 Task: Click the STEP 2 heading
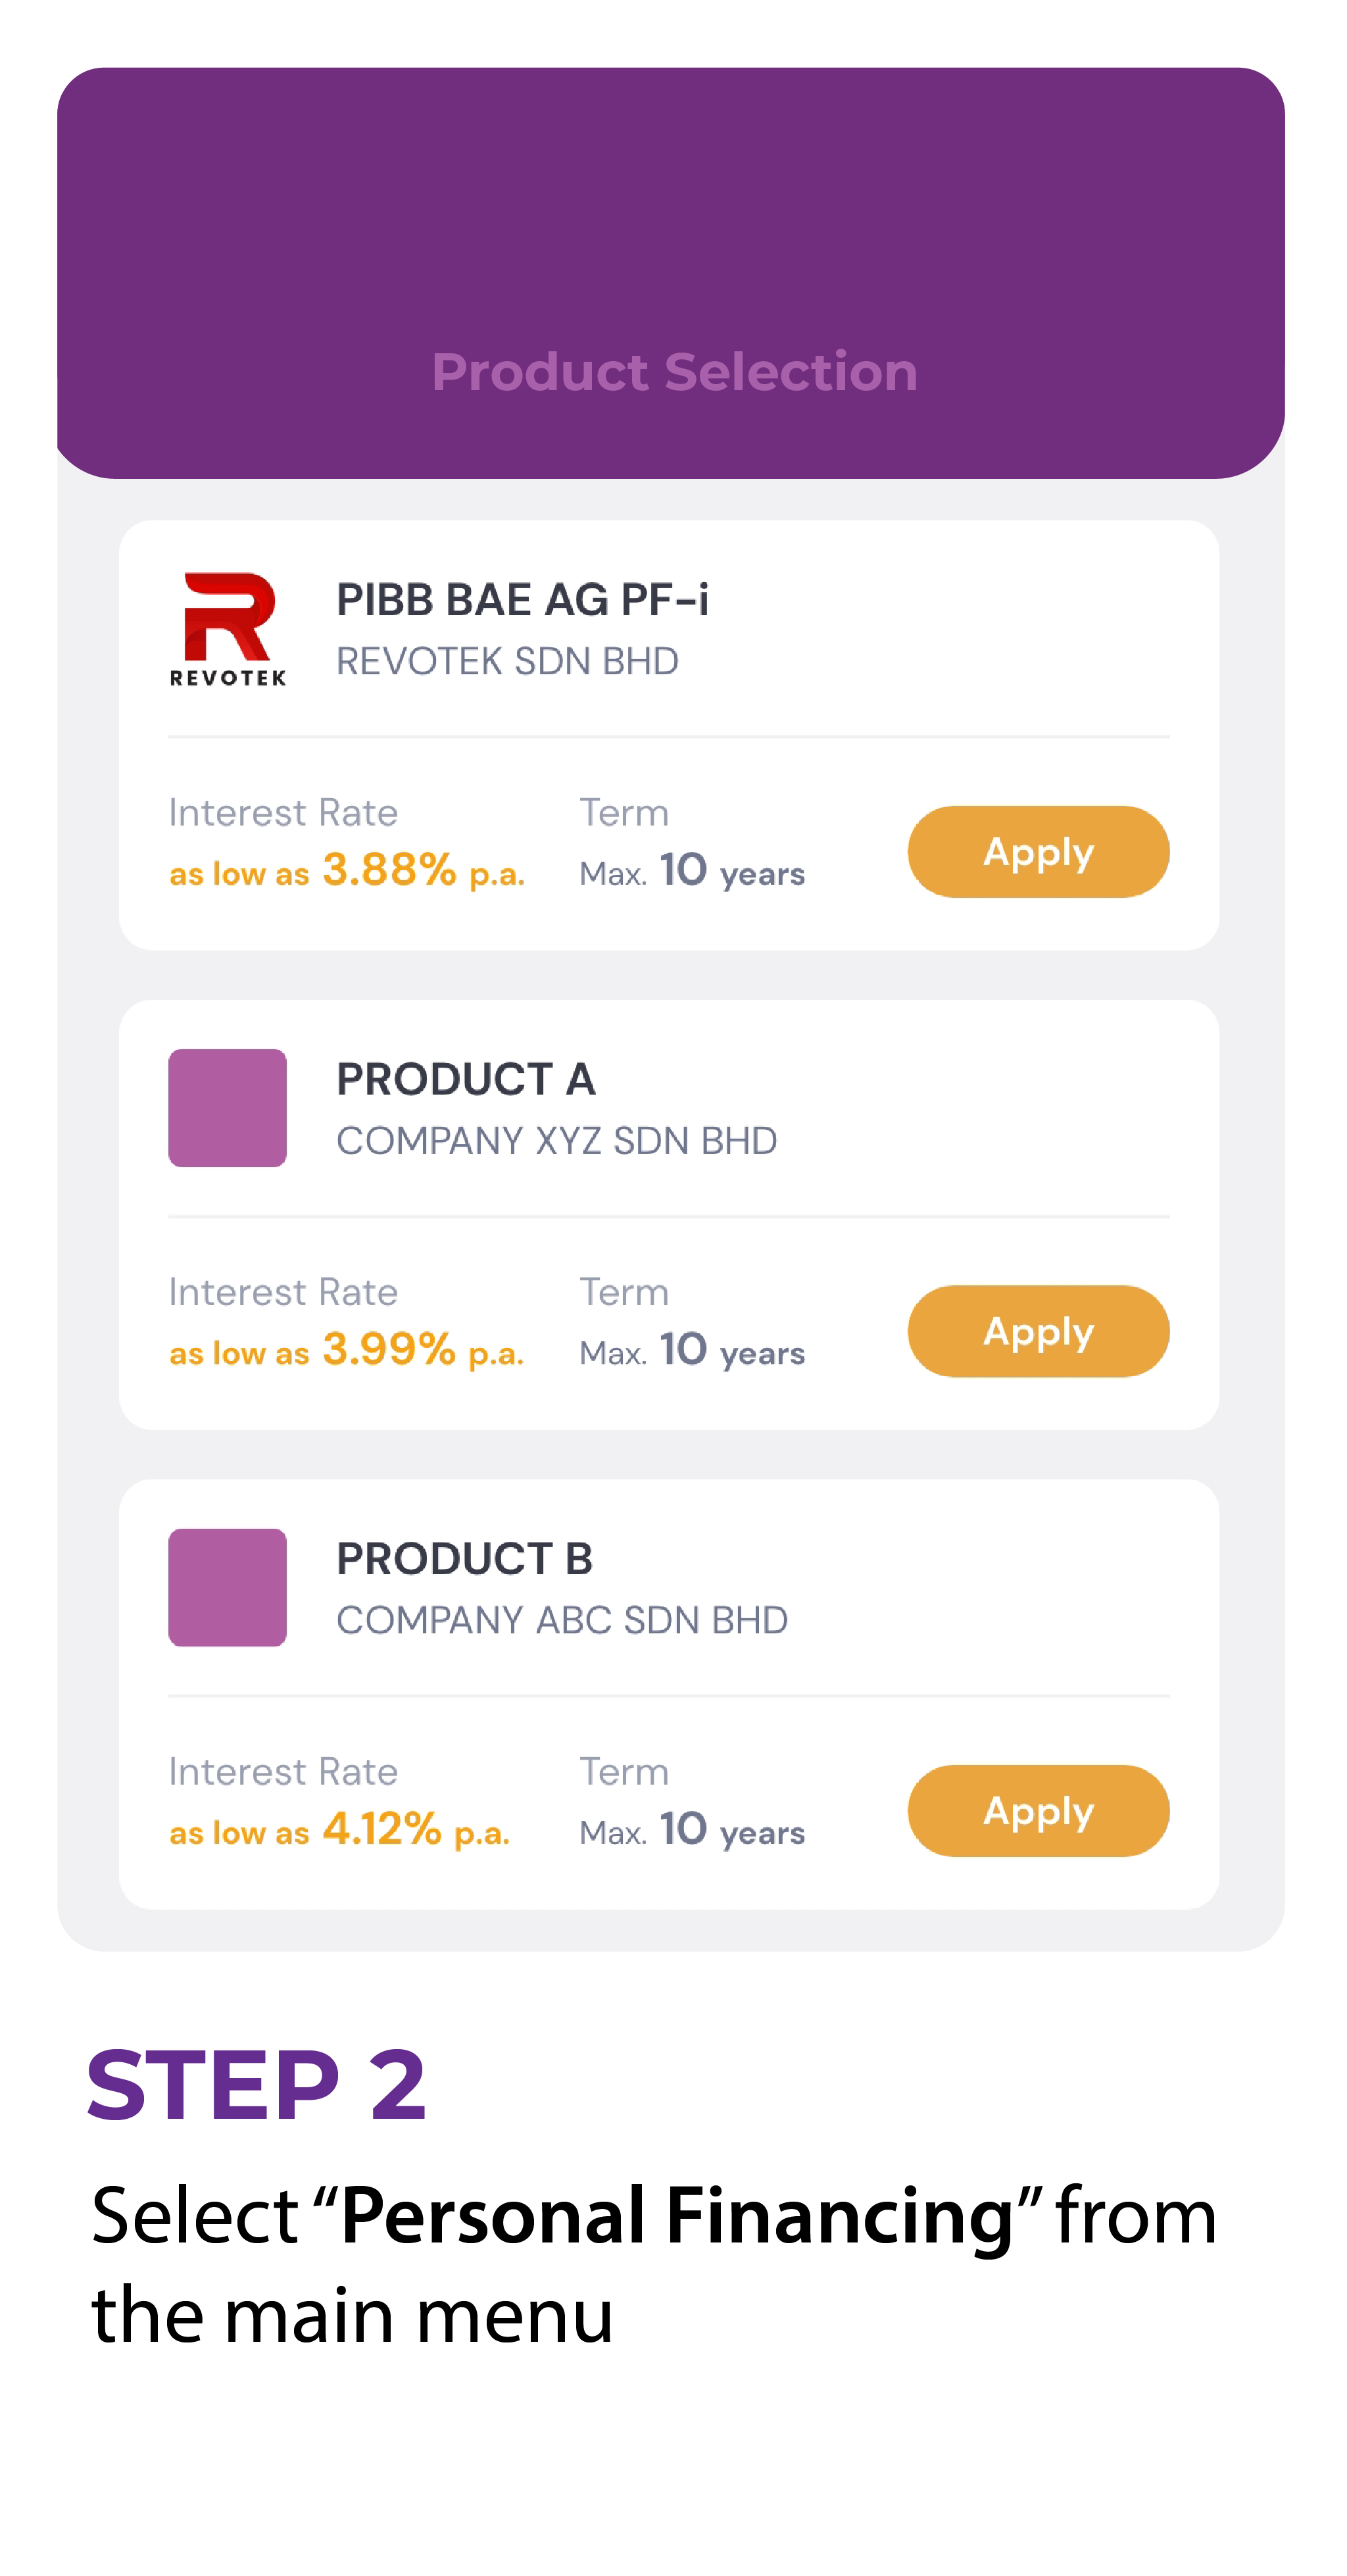pos(257,2085)
